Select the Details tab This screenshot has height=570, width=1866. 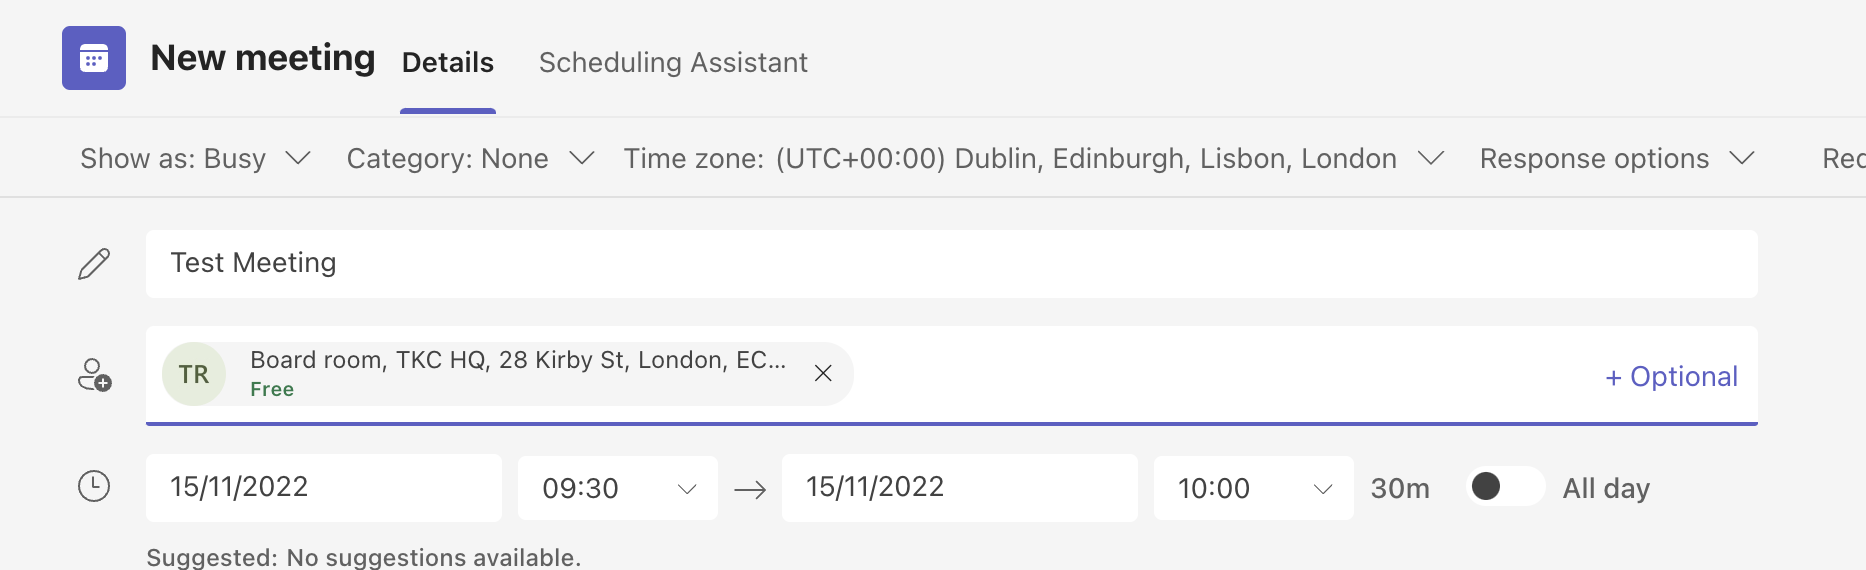coord(448,62)
